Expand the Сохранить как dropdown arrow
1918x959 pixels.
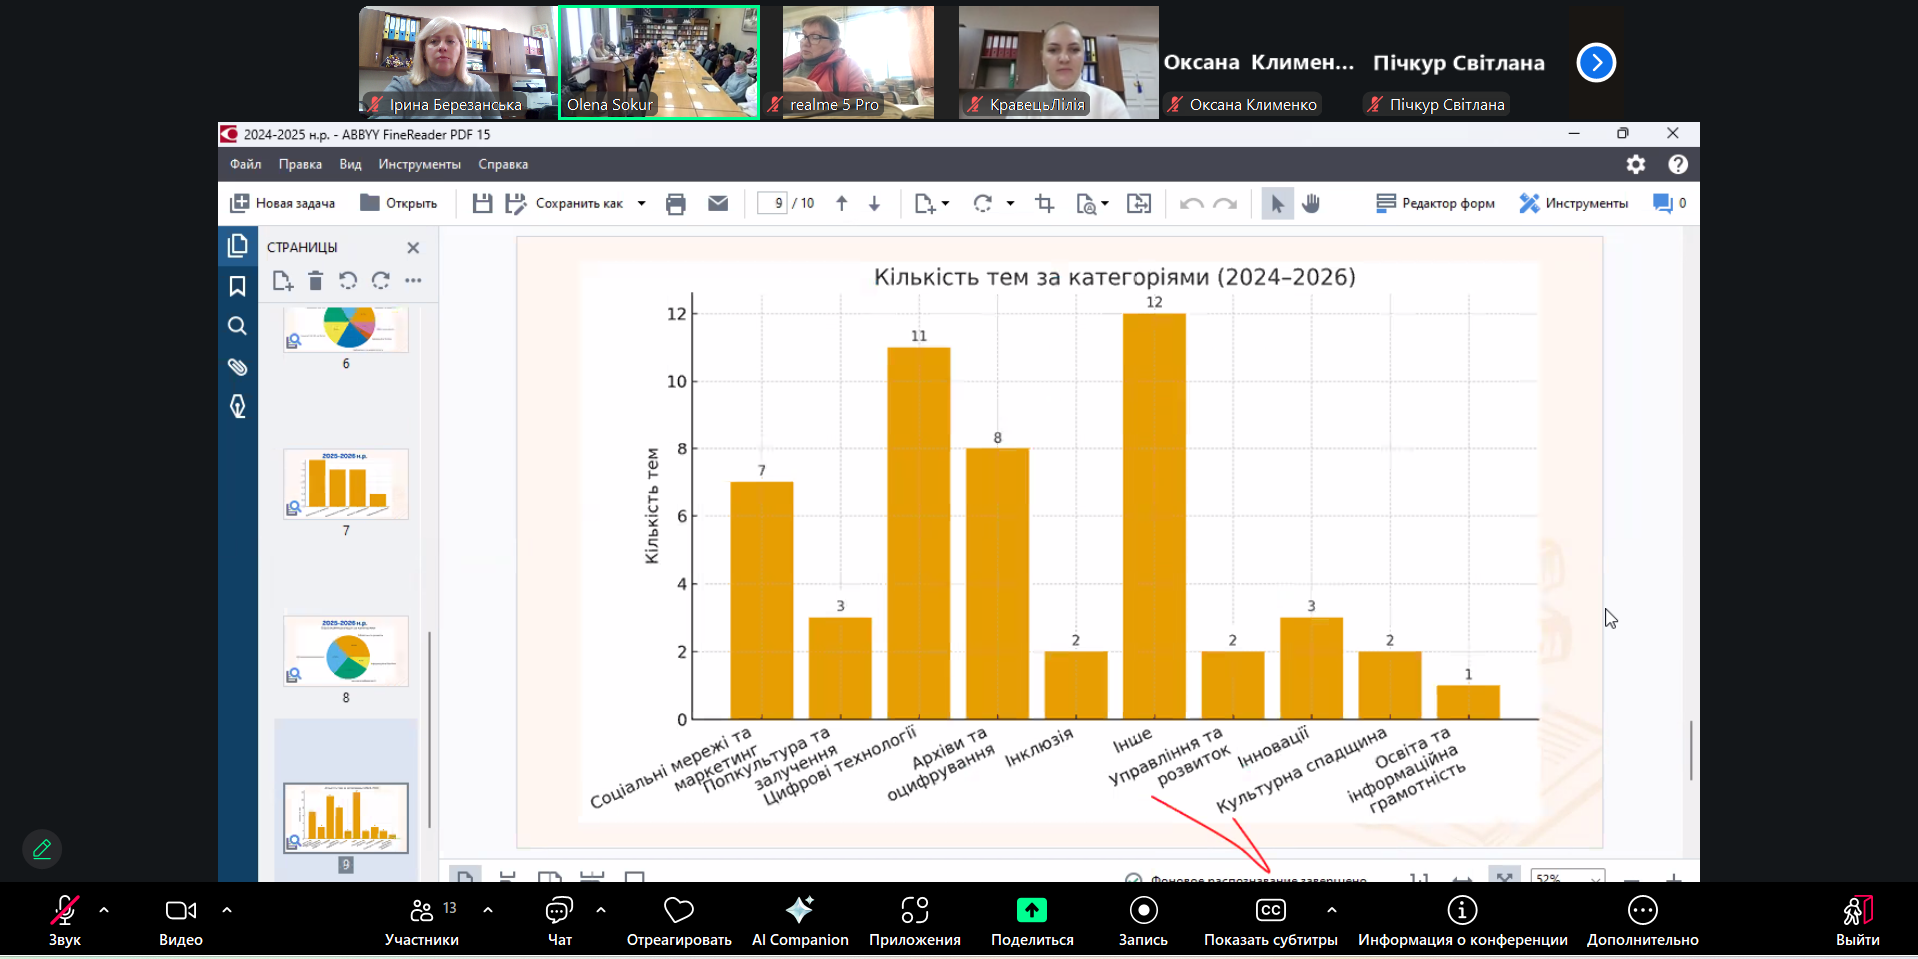[642, 204]
